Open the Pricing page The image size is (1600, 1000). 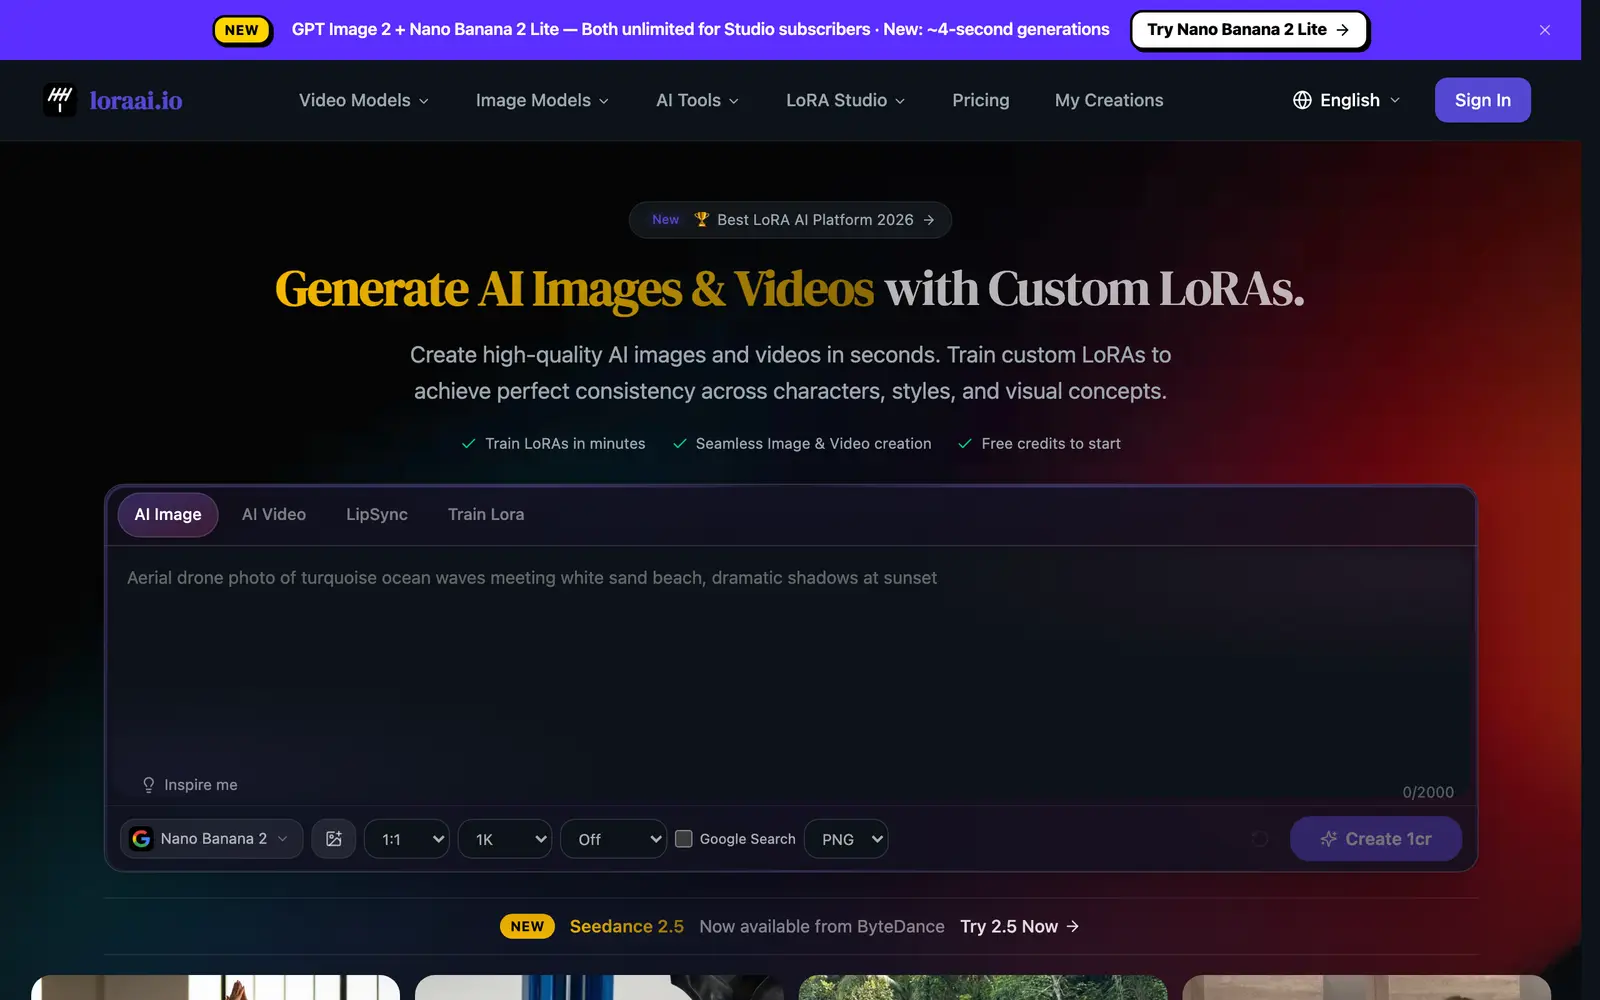pyautogui.click(x=981, y=100)
